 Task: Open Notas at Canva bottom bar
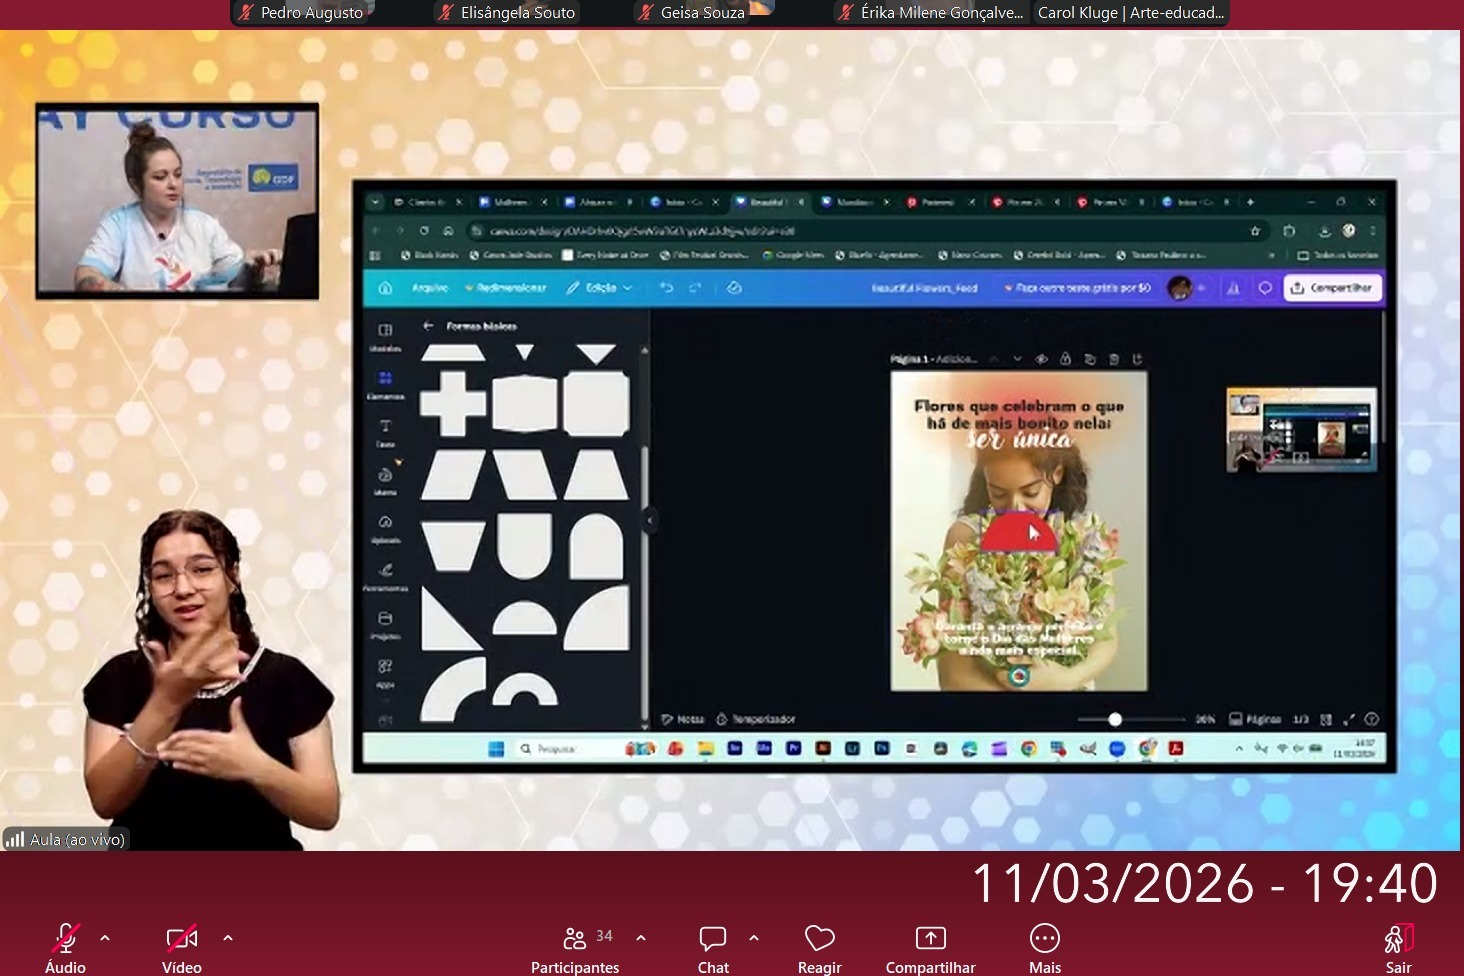683,719
